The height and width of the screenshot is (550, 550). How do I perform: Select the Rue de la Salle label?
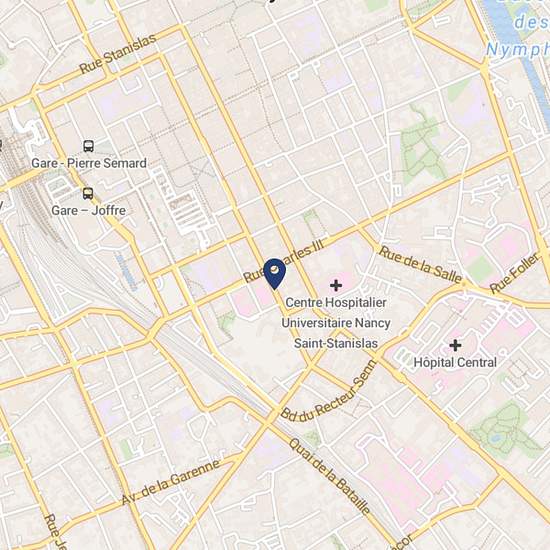[421, 264]
